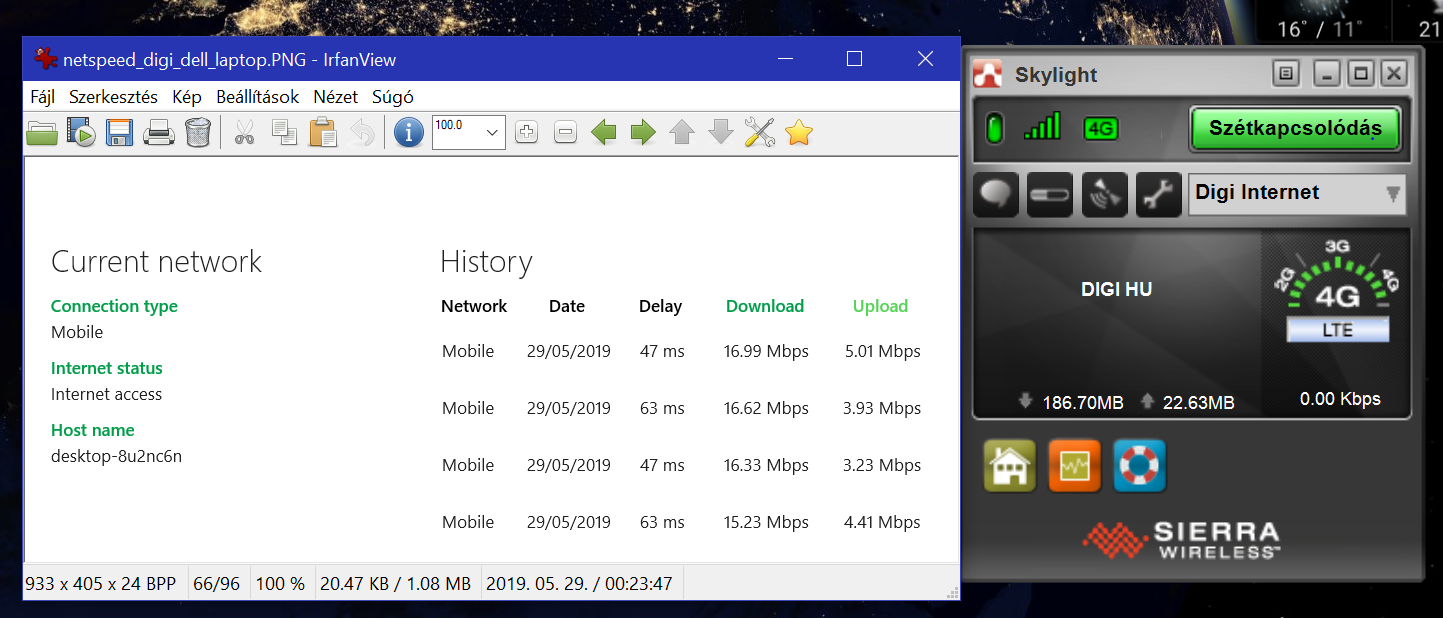Open the satellite dish icon in Skylight

coord(1104,195)
